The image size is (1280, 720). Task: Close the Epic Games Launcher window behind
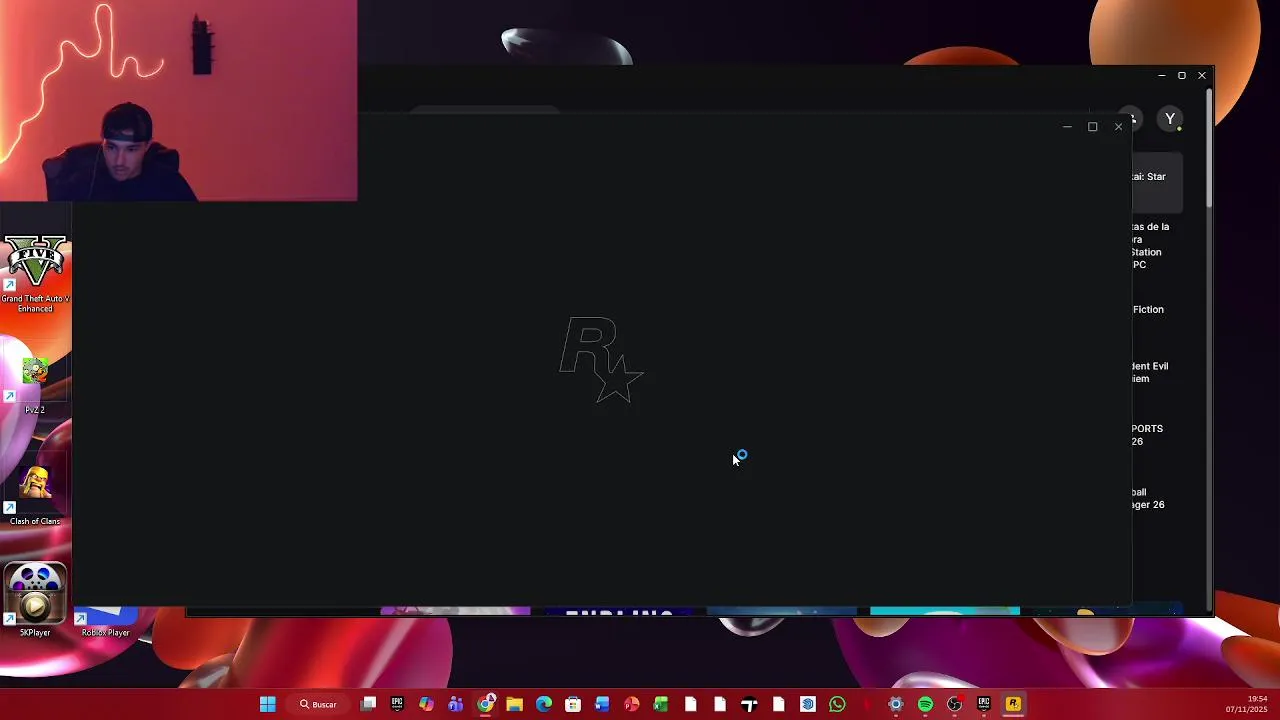(x=1202, y=75)
